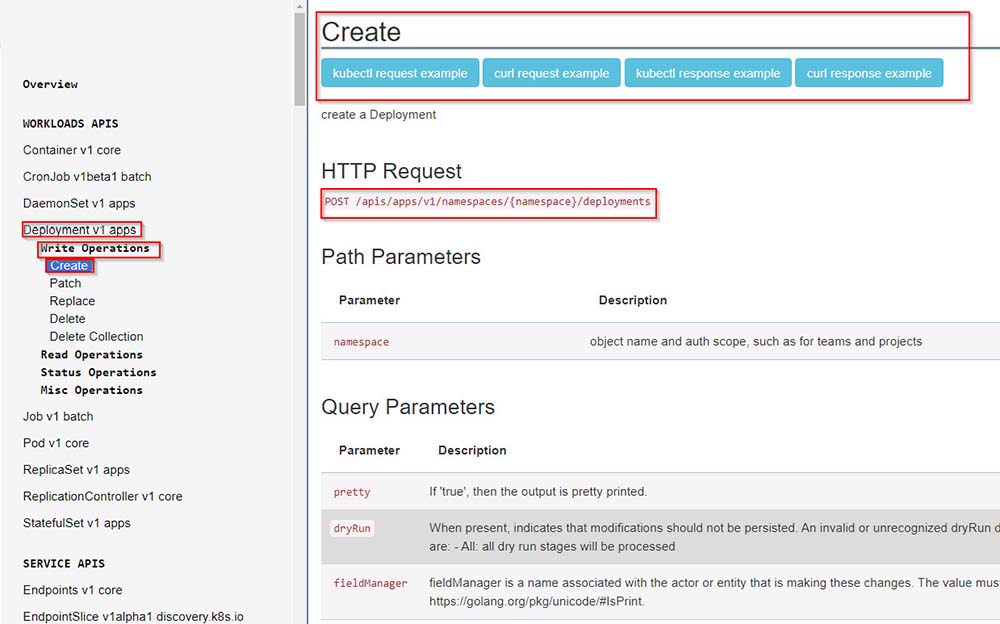Expand Write Operations group
Viewport: 1000px width, 624px height.
(x=95, y=248)
